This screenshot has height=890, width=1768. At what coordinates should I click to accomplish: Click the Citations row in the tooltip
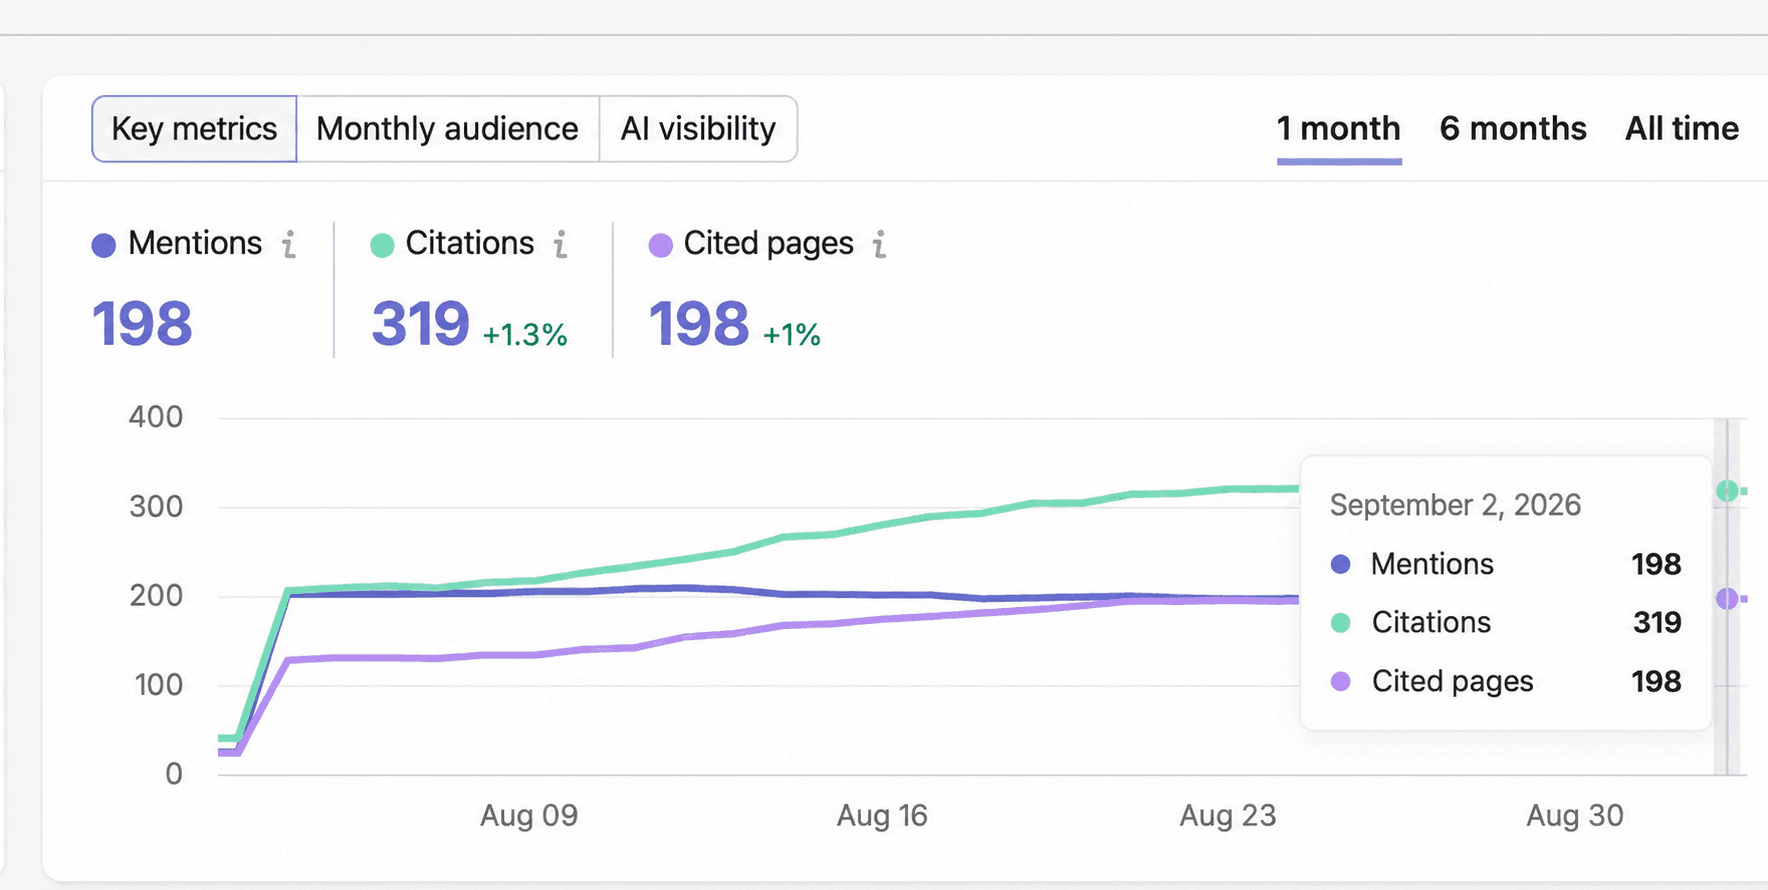(1506, 623)
